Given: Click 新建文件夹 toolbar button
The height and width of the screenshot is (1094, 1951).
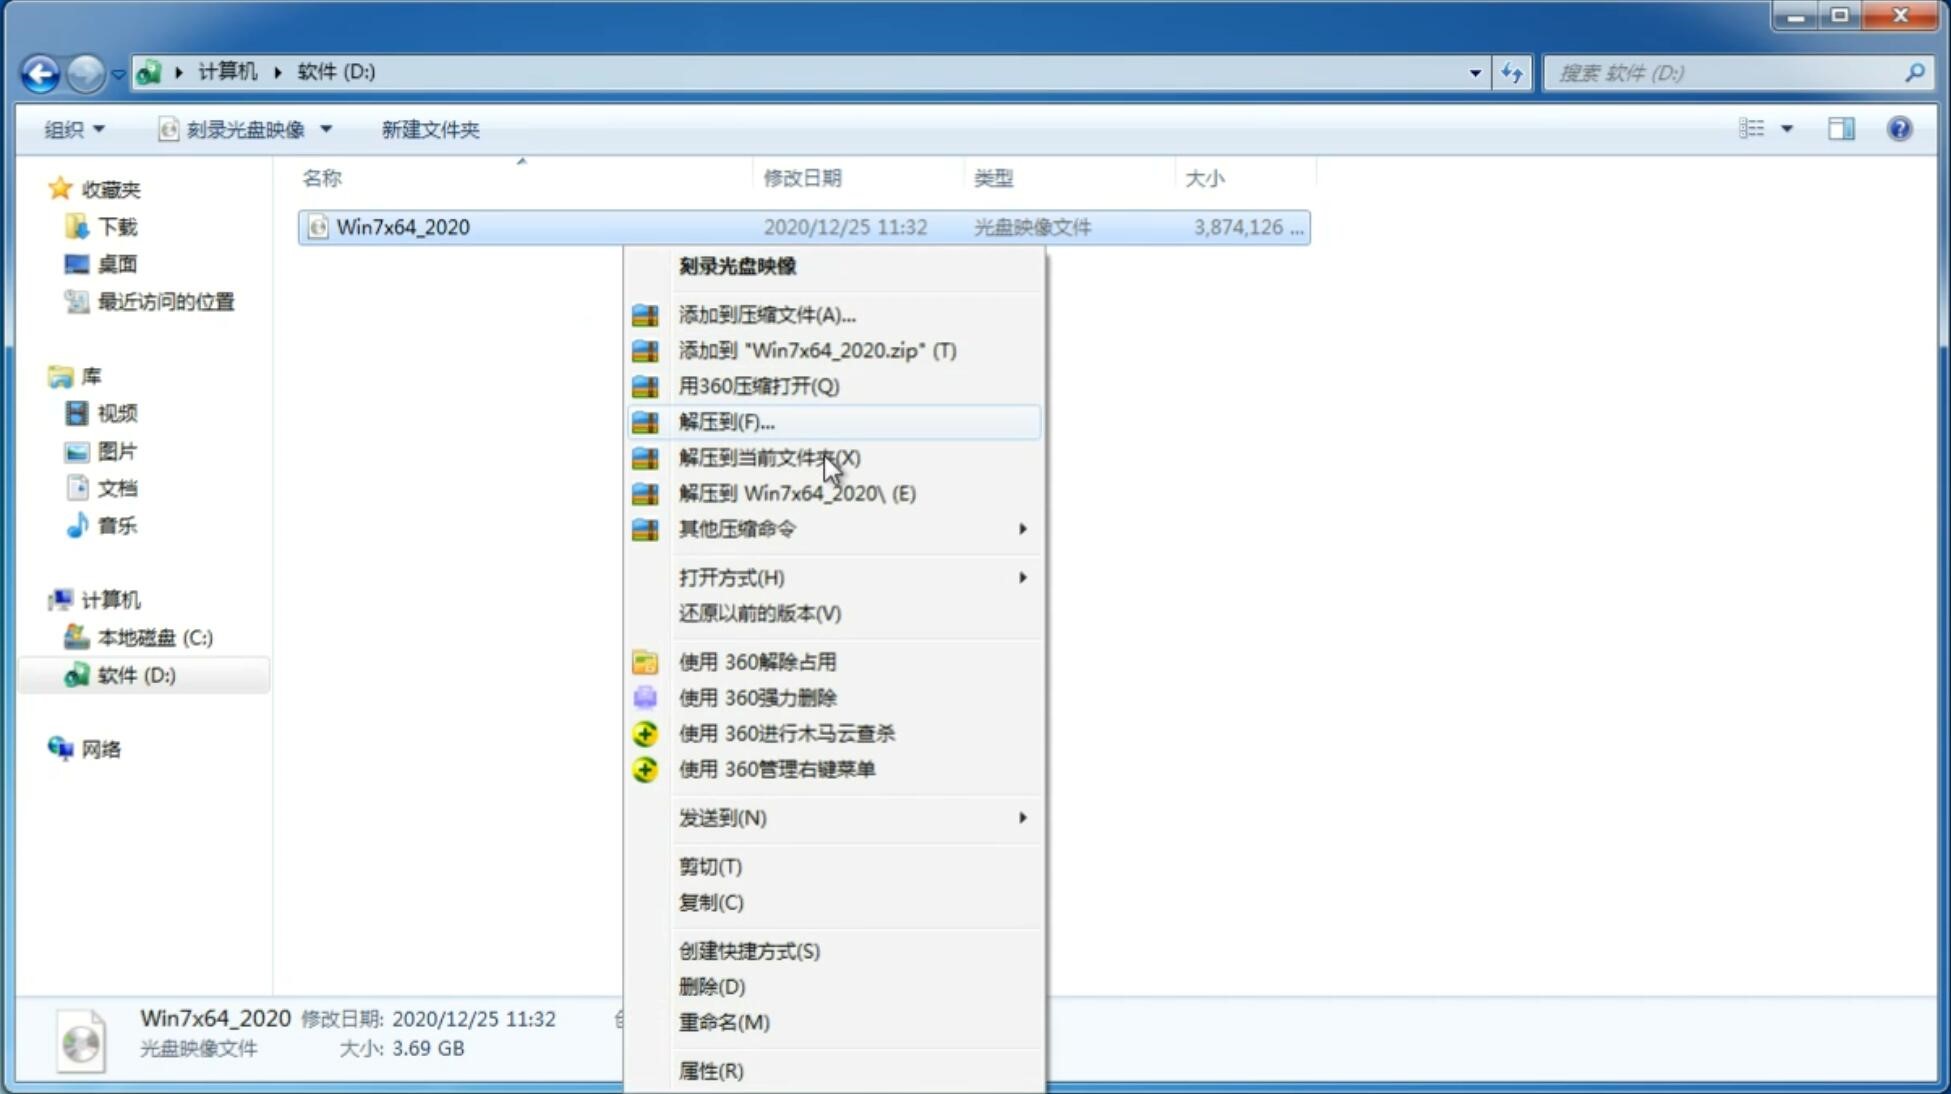Looking at the screenshot, I should 430,129.
